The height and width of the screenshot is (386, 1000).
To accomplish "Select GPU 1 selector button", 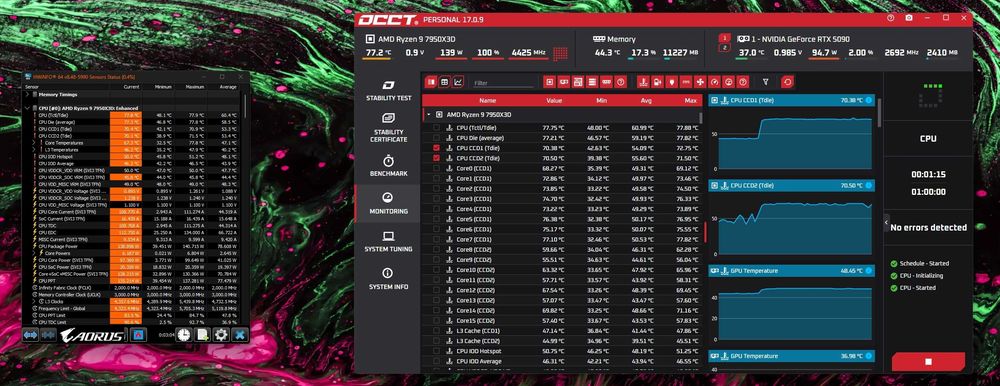I will pos(724,38).
